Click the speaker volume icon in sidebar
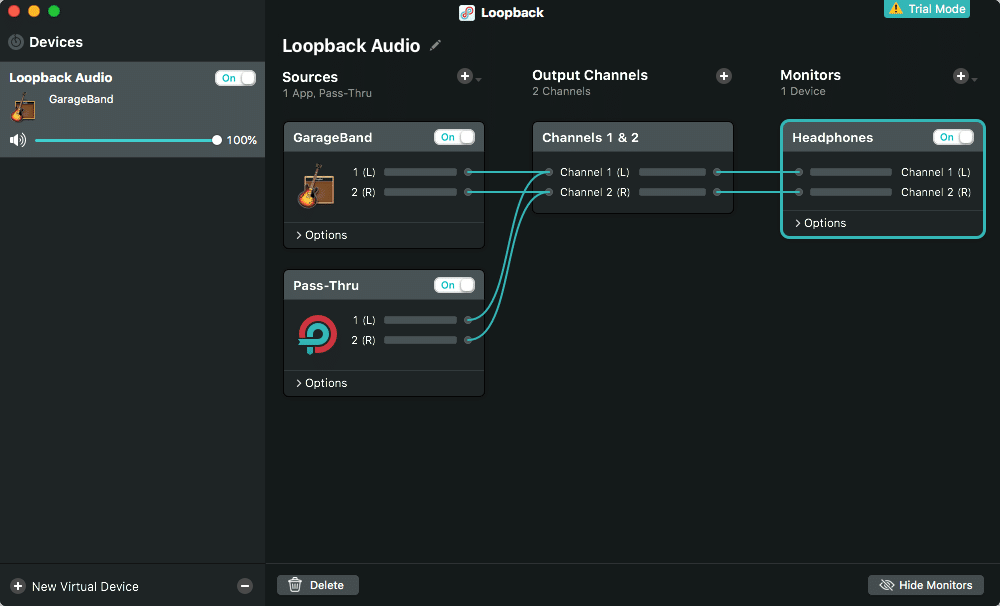The image size is (1000, 606). point(18,140)
